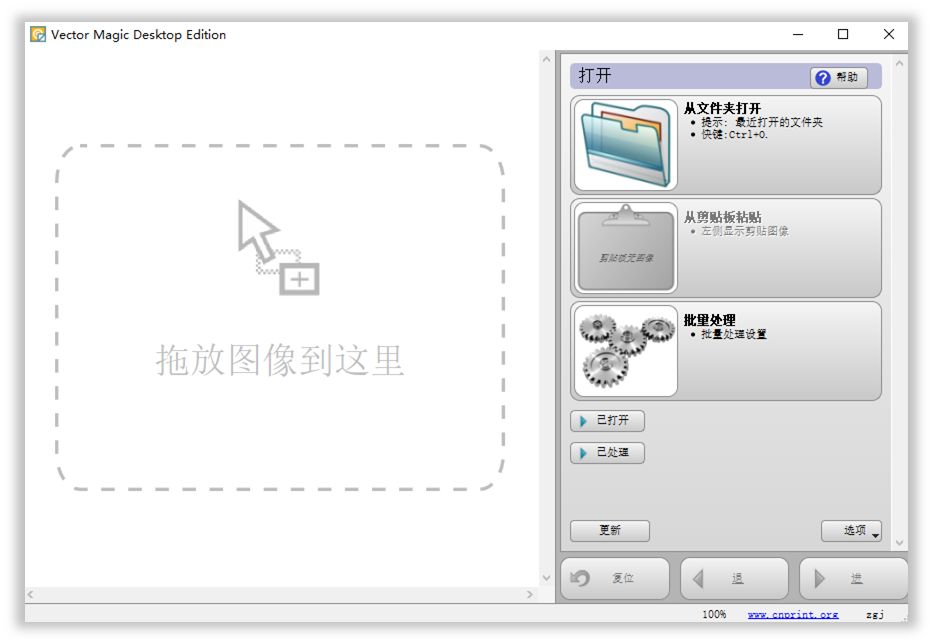Click the 退 back navigation button
Screen dimensions: 933x644
(x=734, y=578)
